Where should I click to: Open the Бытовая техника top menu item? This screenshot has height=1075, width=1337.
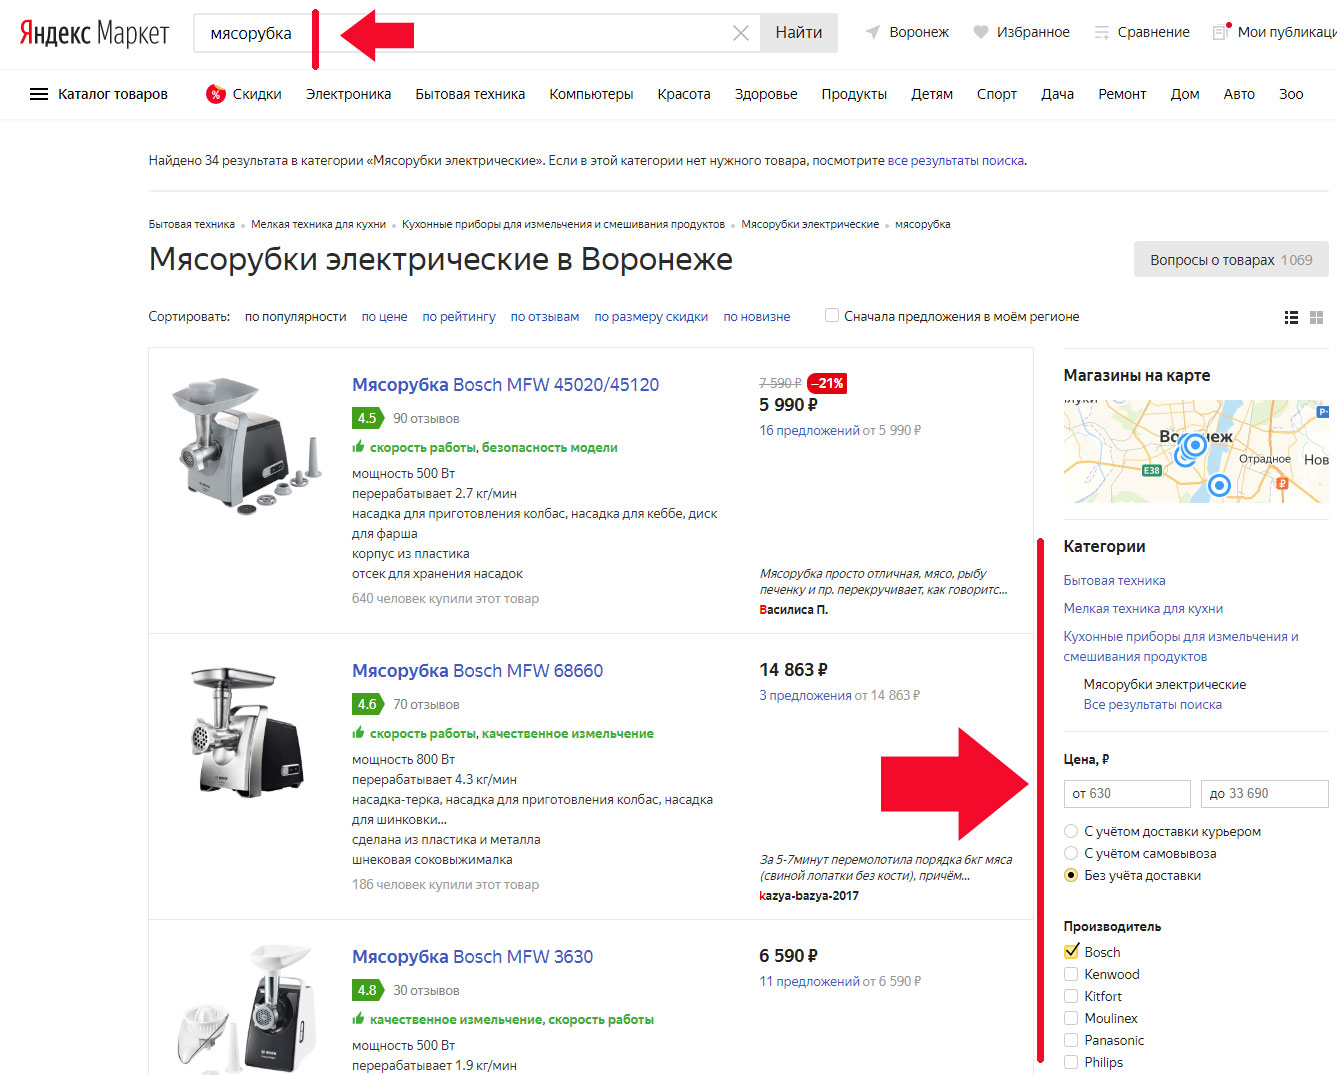[470, 94]
